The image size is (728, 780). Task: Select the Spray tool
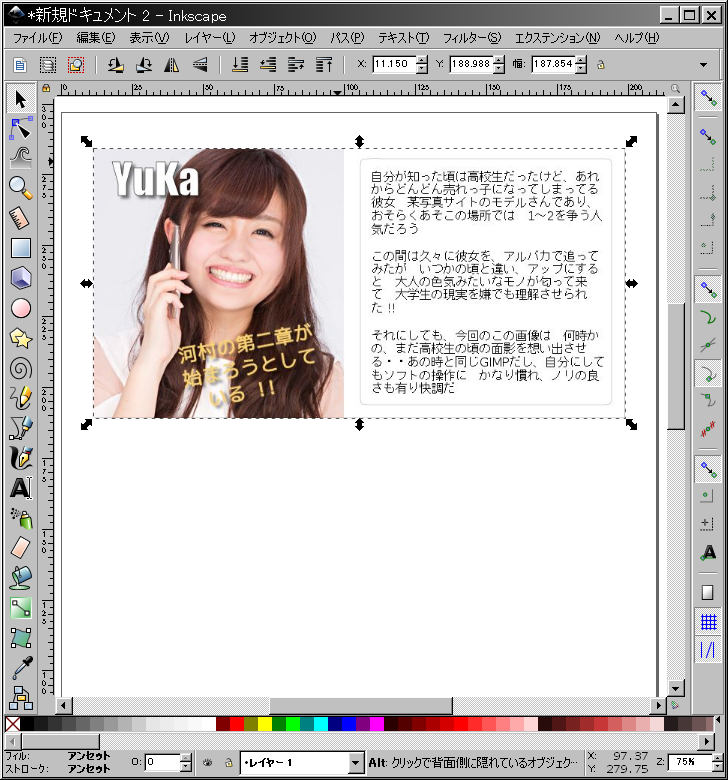(x=21, y=518)
